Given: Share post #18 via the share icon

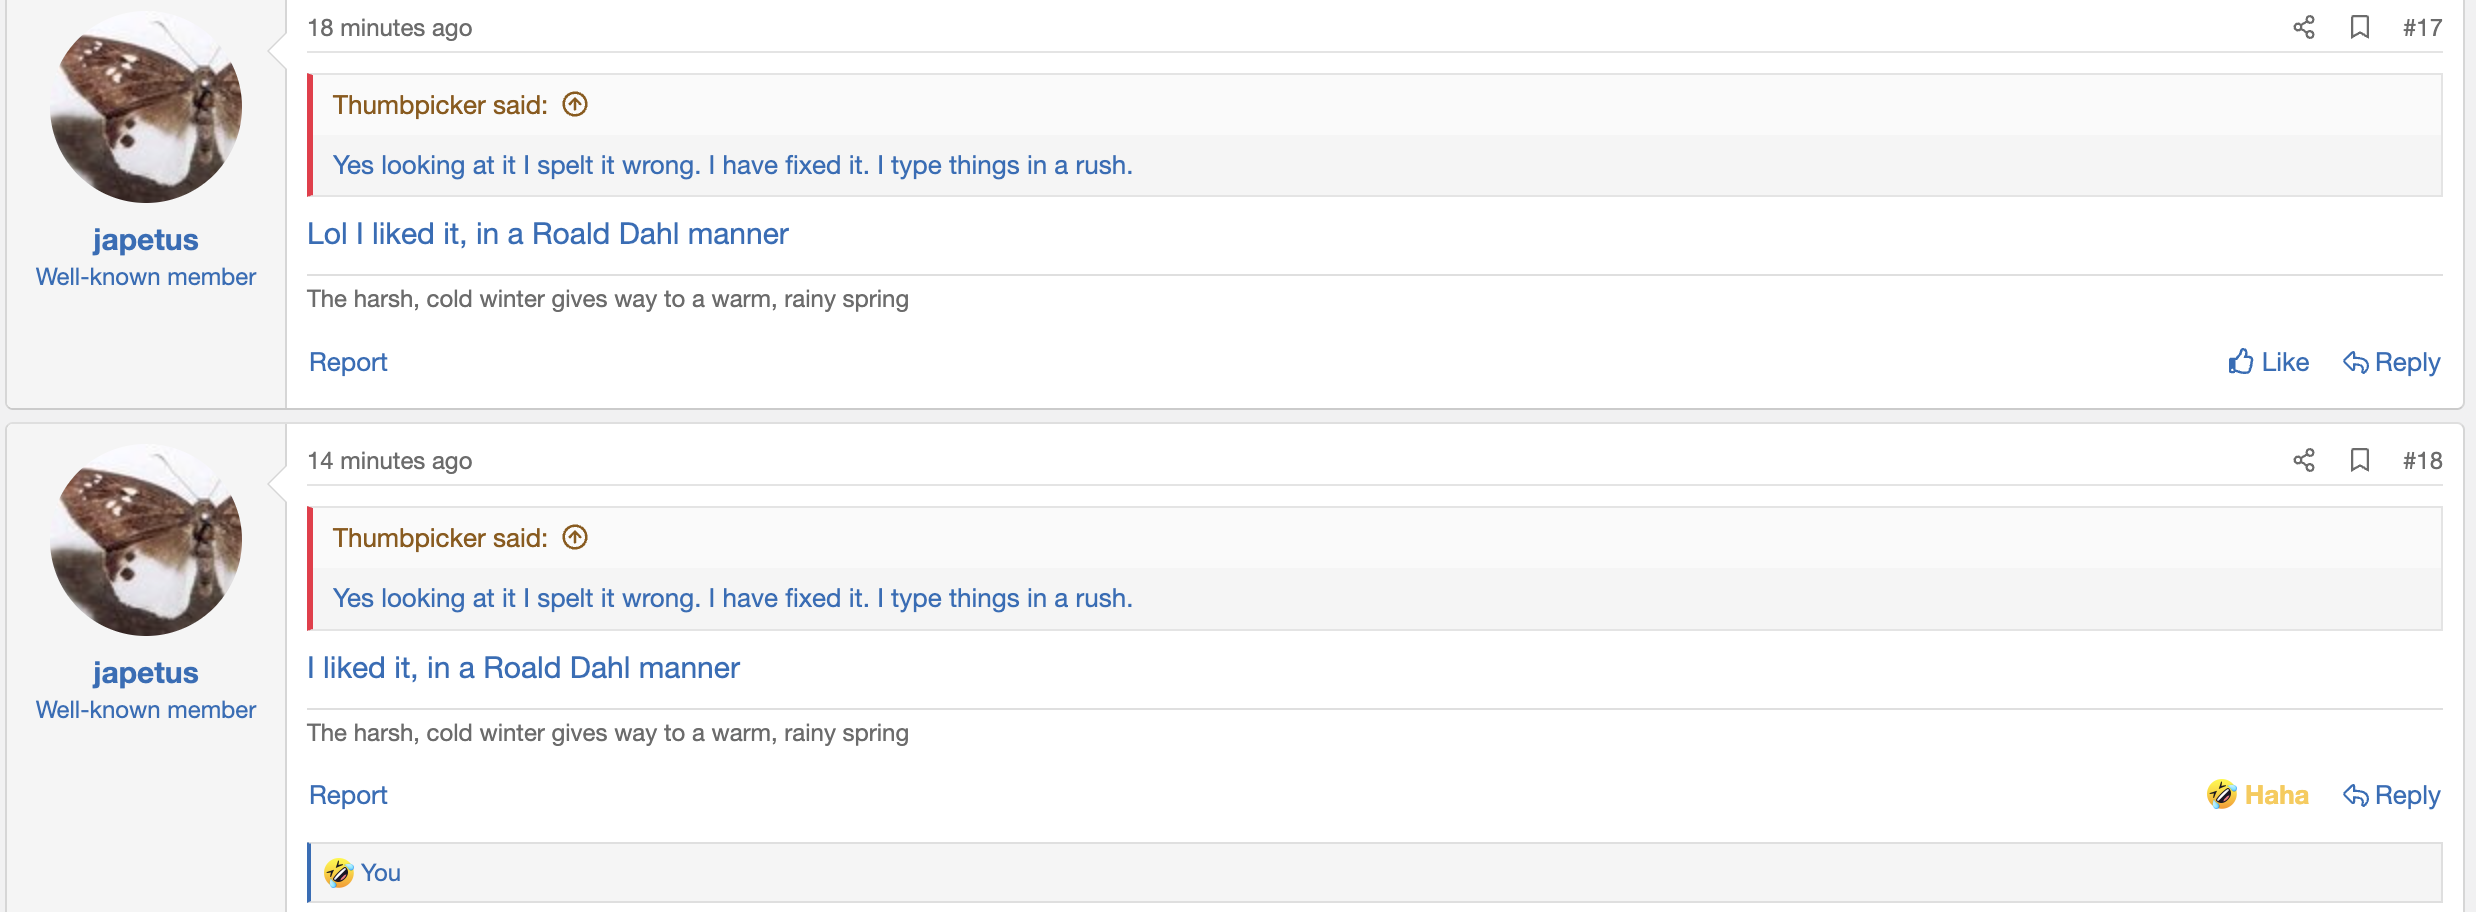Looking at the screenshot, I should pyautogui.click(x=2304, y=460).
